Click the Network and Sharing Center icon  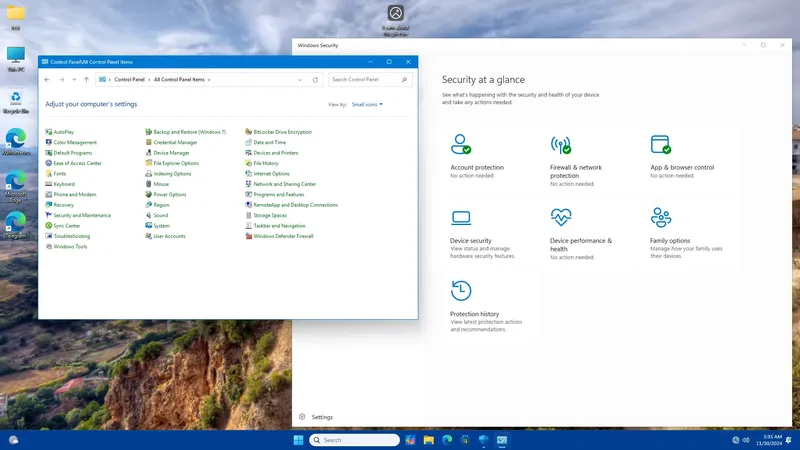point(248,184)
